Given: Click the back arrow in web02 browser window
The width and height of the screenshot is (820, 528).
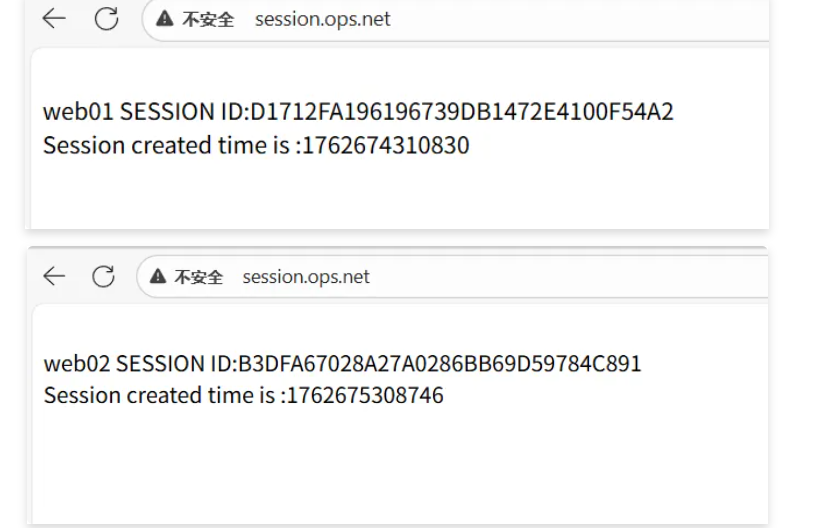Looking at the screenshot, I should [x=54, y=276].
